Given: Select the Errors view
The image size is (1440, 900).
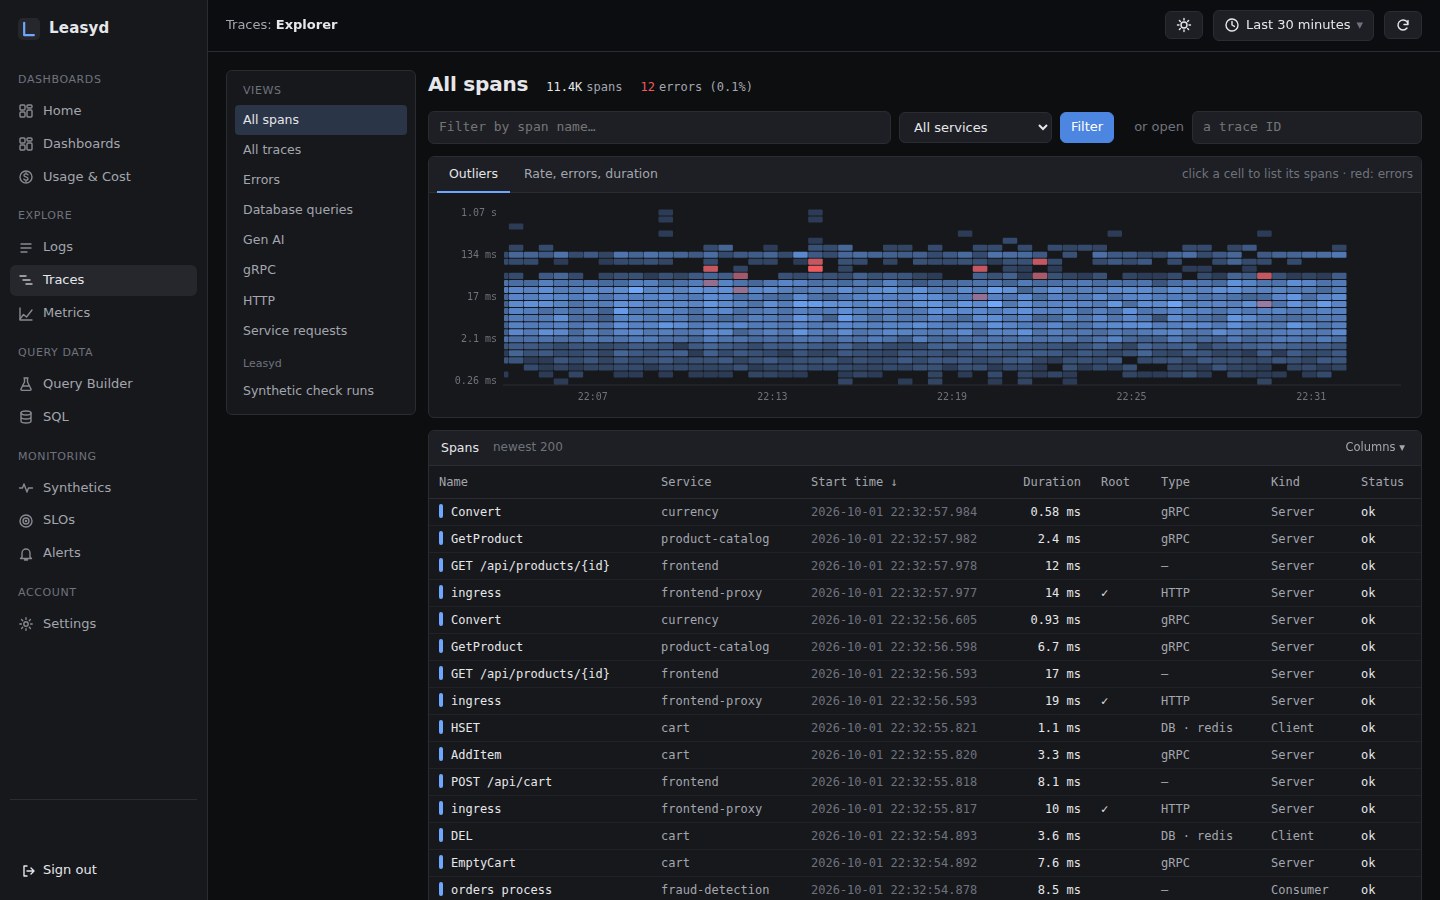Looking at the screenshot, I should coord(321,180).
